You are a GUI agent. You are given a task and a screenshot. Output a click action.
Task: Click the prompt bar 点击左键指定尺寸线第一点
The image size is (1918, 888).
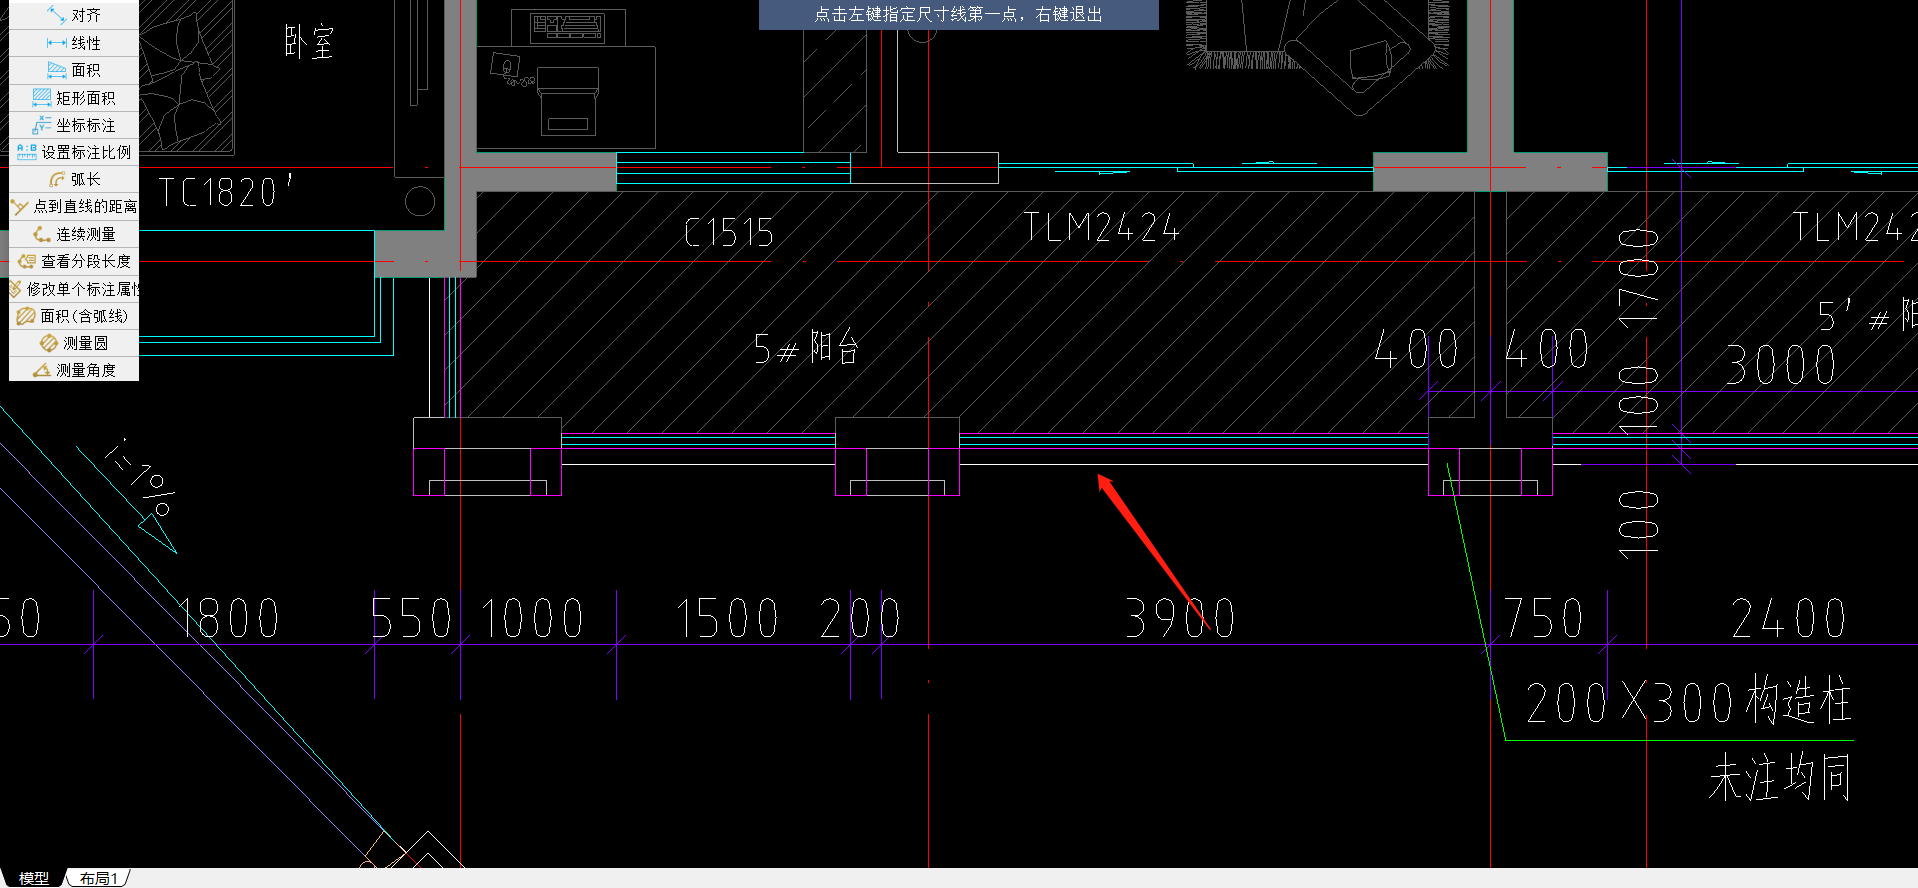pos(958,15)
